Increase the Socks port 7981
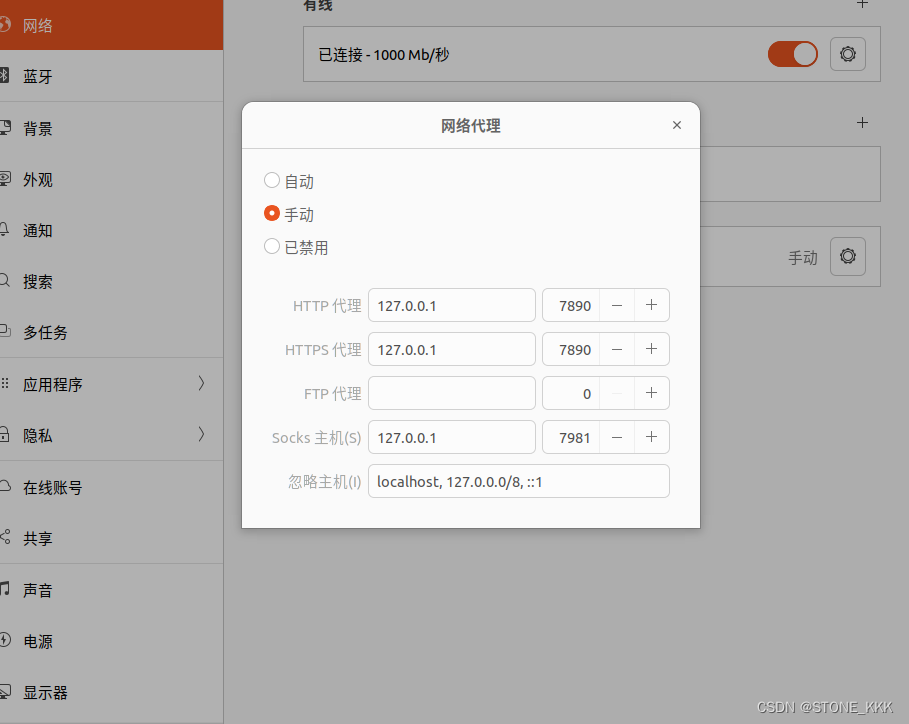 652,438
